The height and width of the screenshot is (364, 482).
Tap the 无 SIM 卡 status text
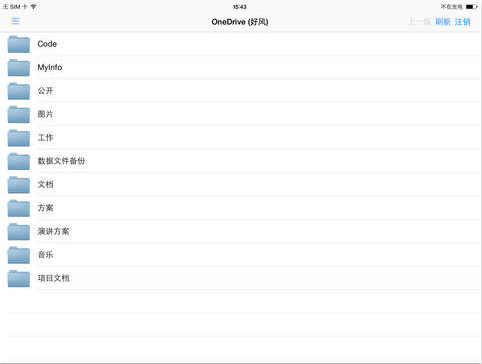(x=15, y=7)
